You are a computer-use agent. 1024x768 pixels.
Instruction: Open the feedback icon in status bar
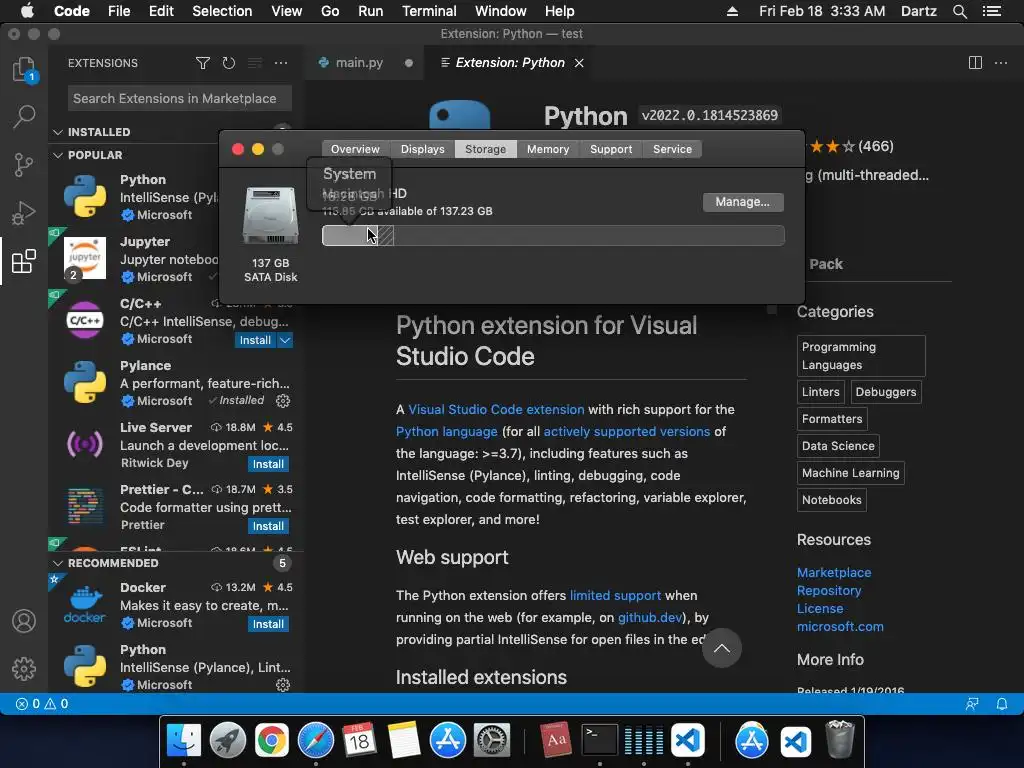[x=972, y=704]
